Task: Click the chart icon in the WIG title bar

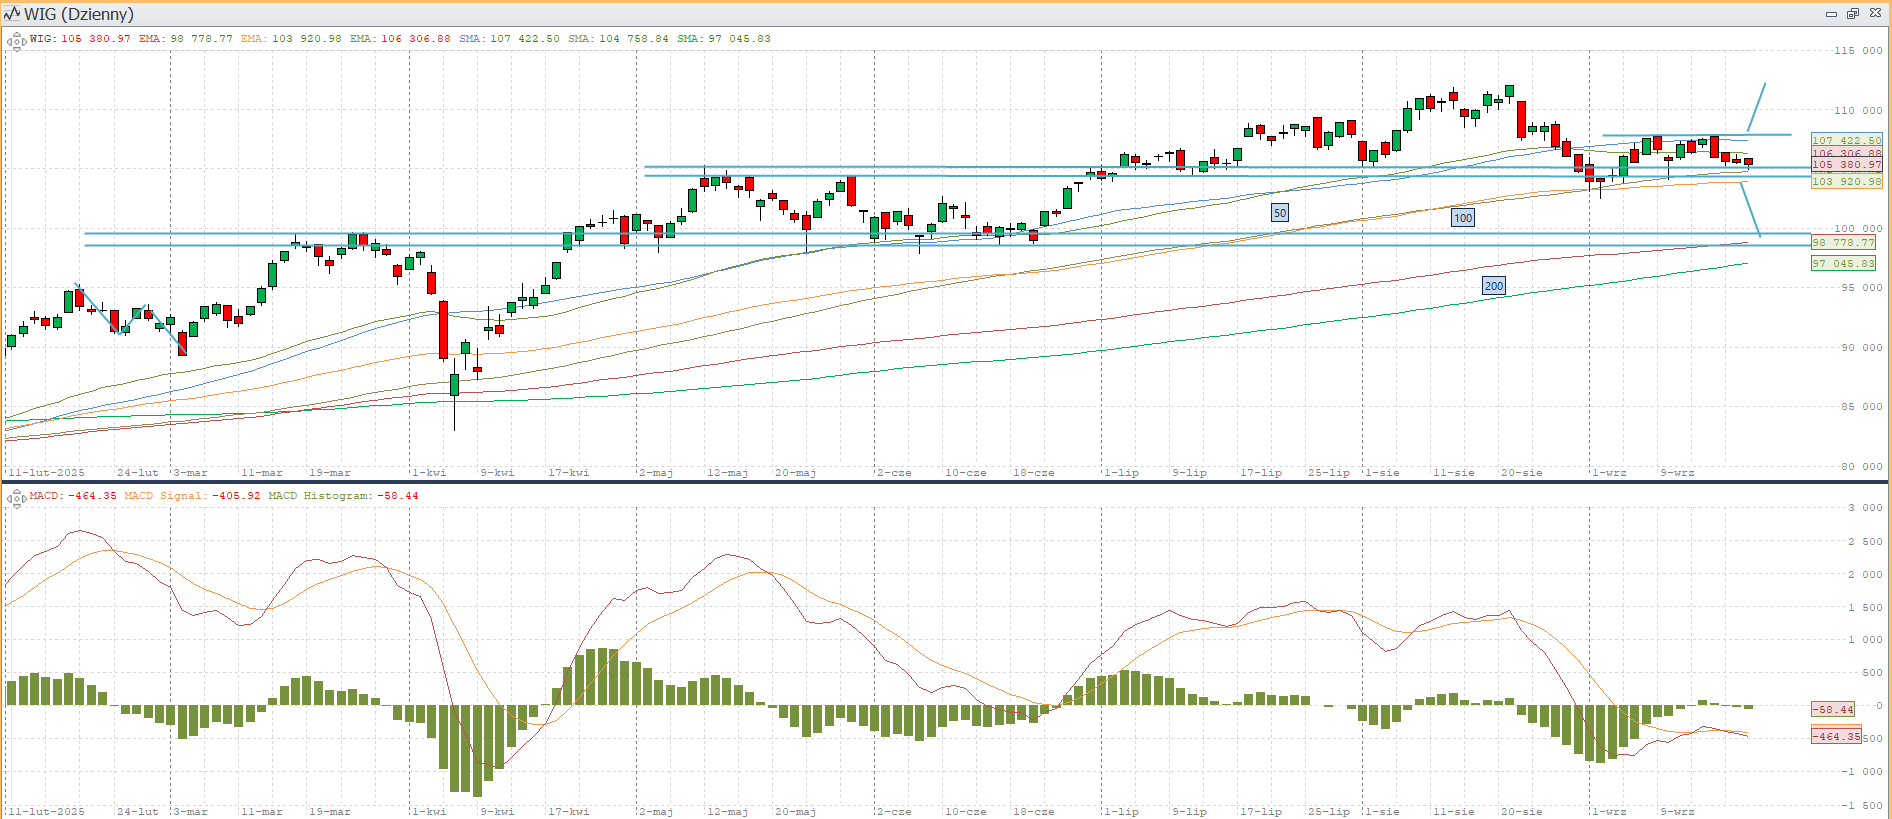Action: point(12,14)
